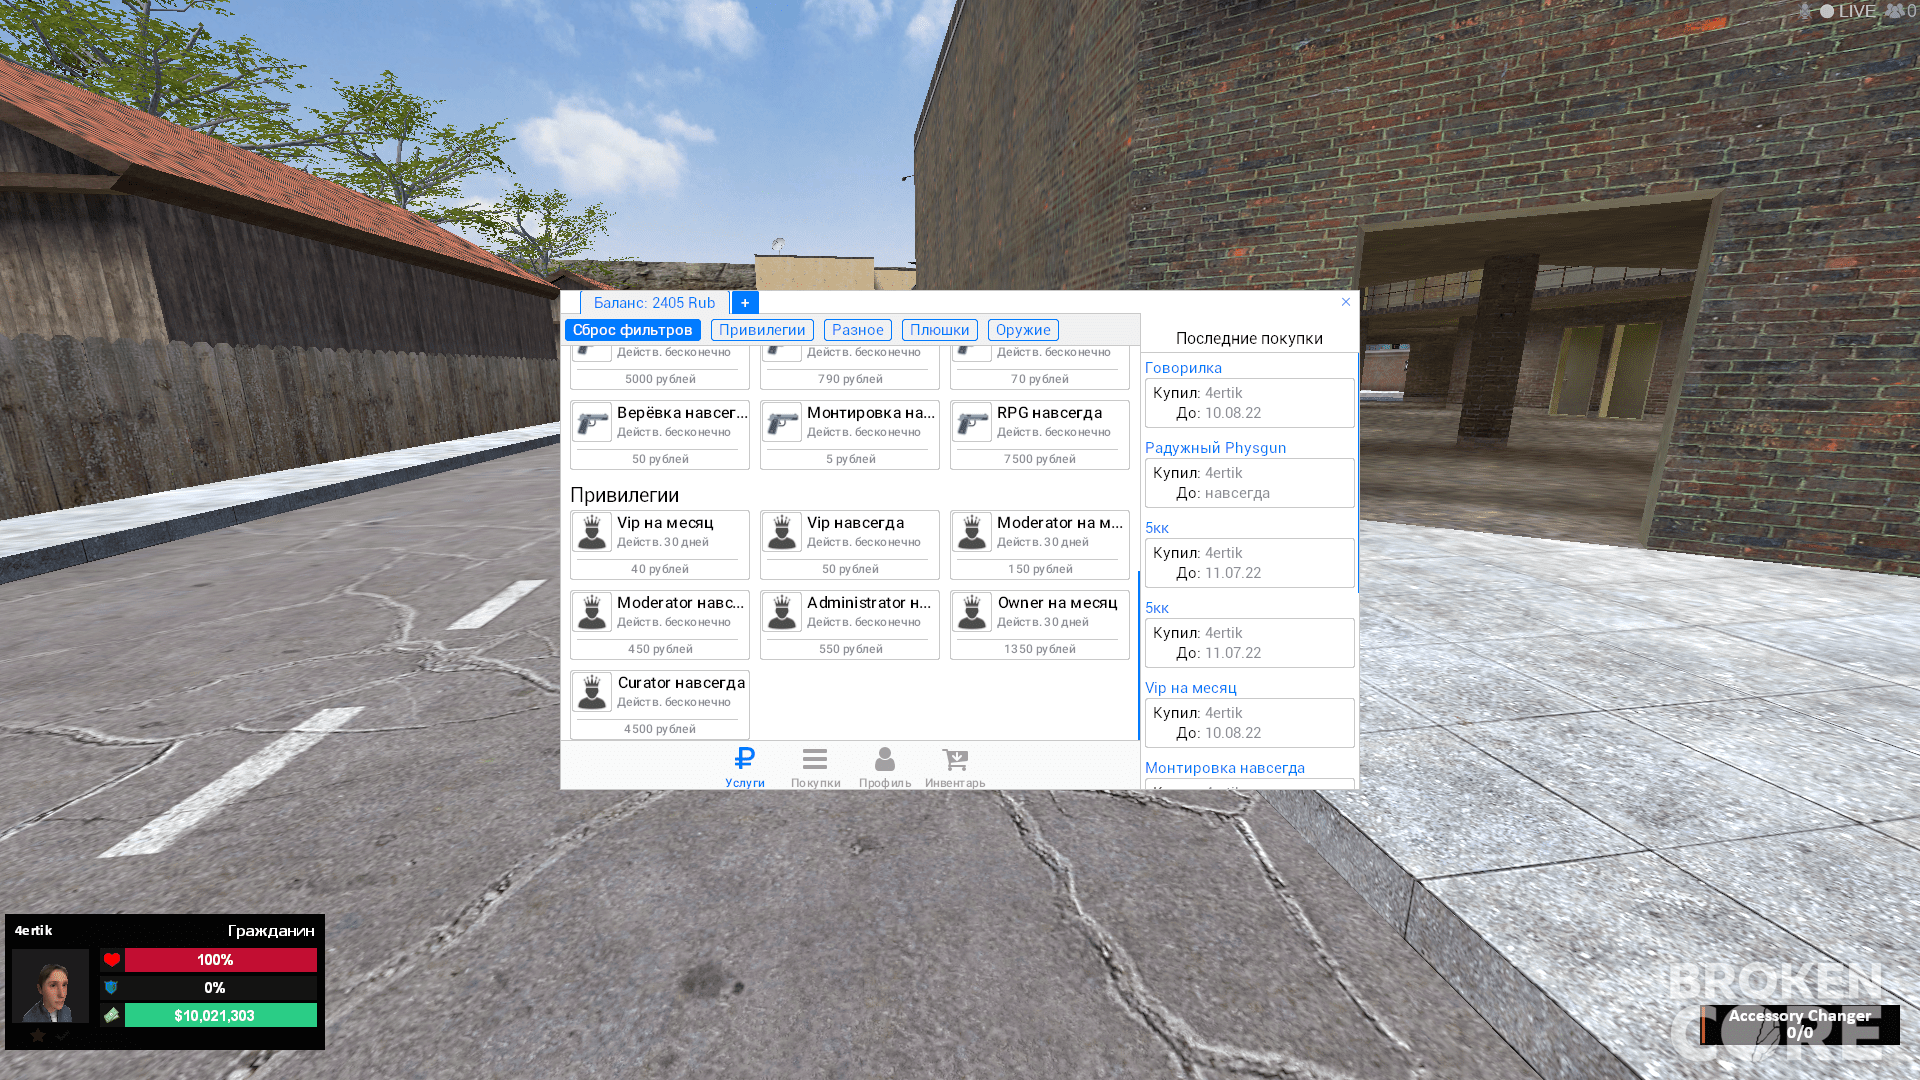Viewport: 1920px width, 1080px height.
Task: Click the crown icon of Owner на месяц
Action: click(972, 612)
